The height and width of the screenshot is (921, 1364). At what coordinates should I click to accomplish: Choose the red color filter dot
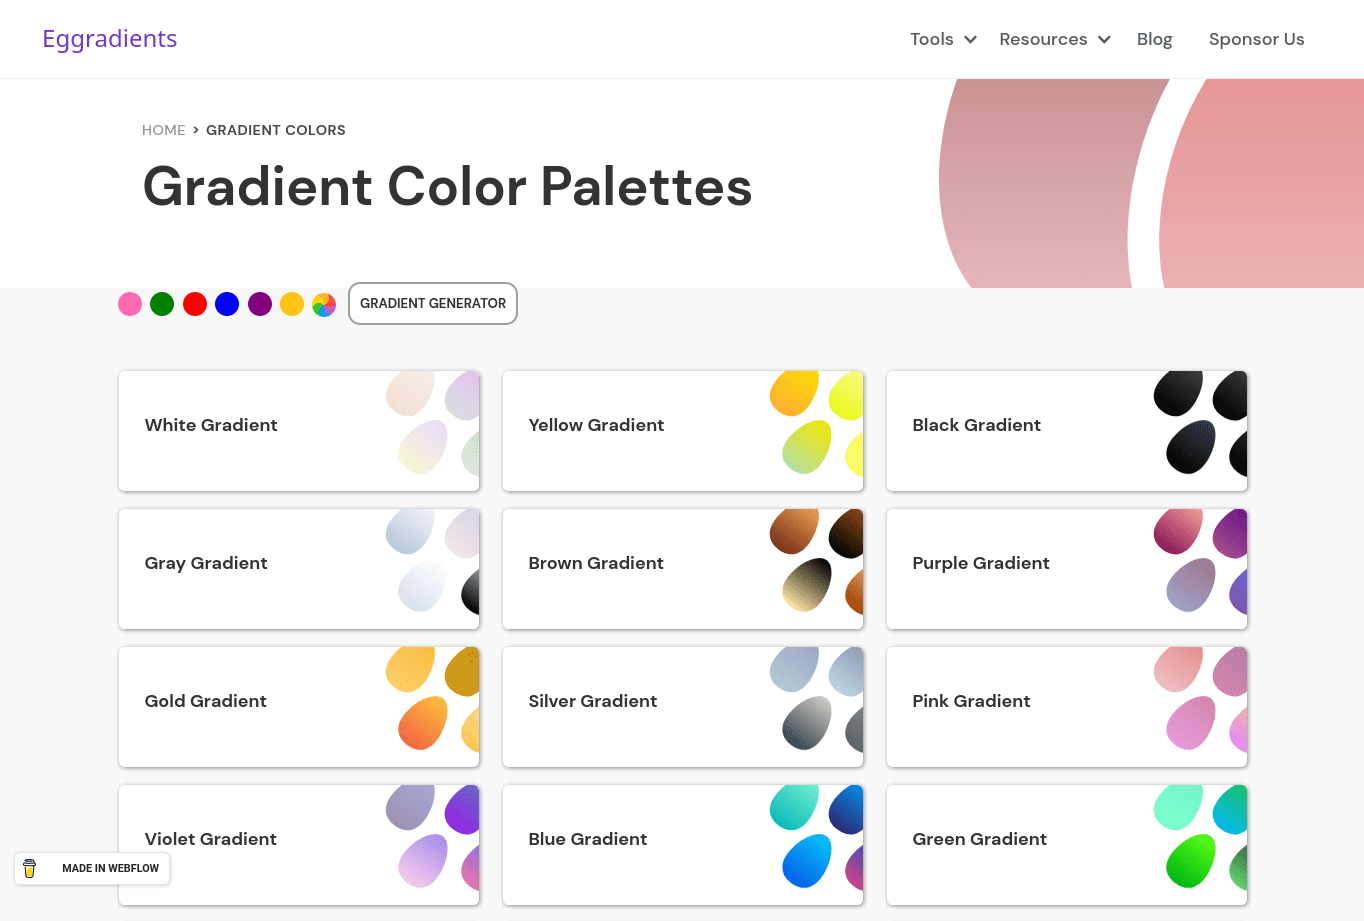[x=195, y=304]
